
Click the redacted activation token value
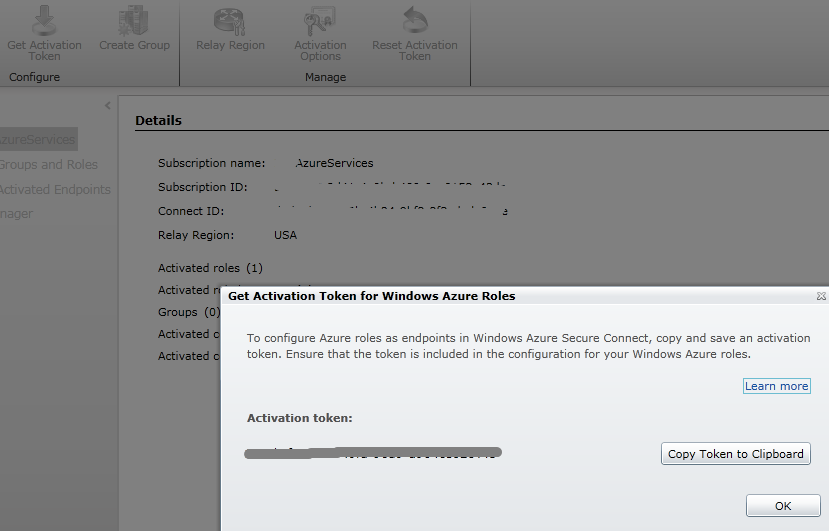pos(373,453)
